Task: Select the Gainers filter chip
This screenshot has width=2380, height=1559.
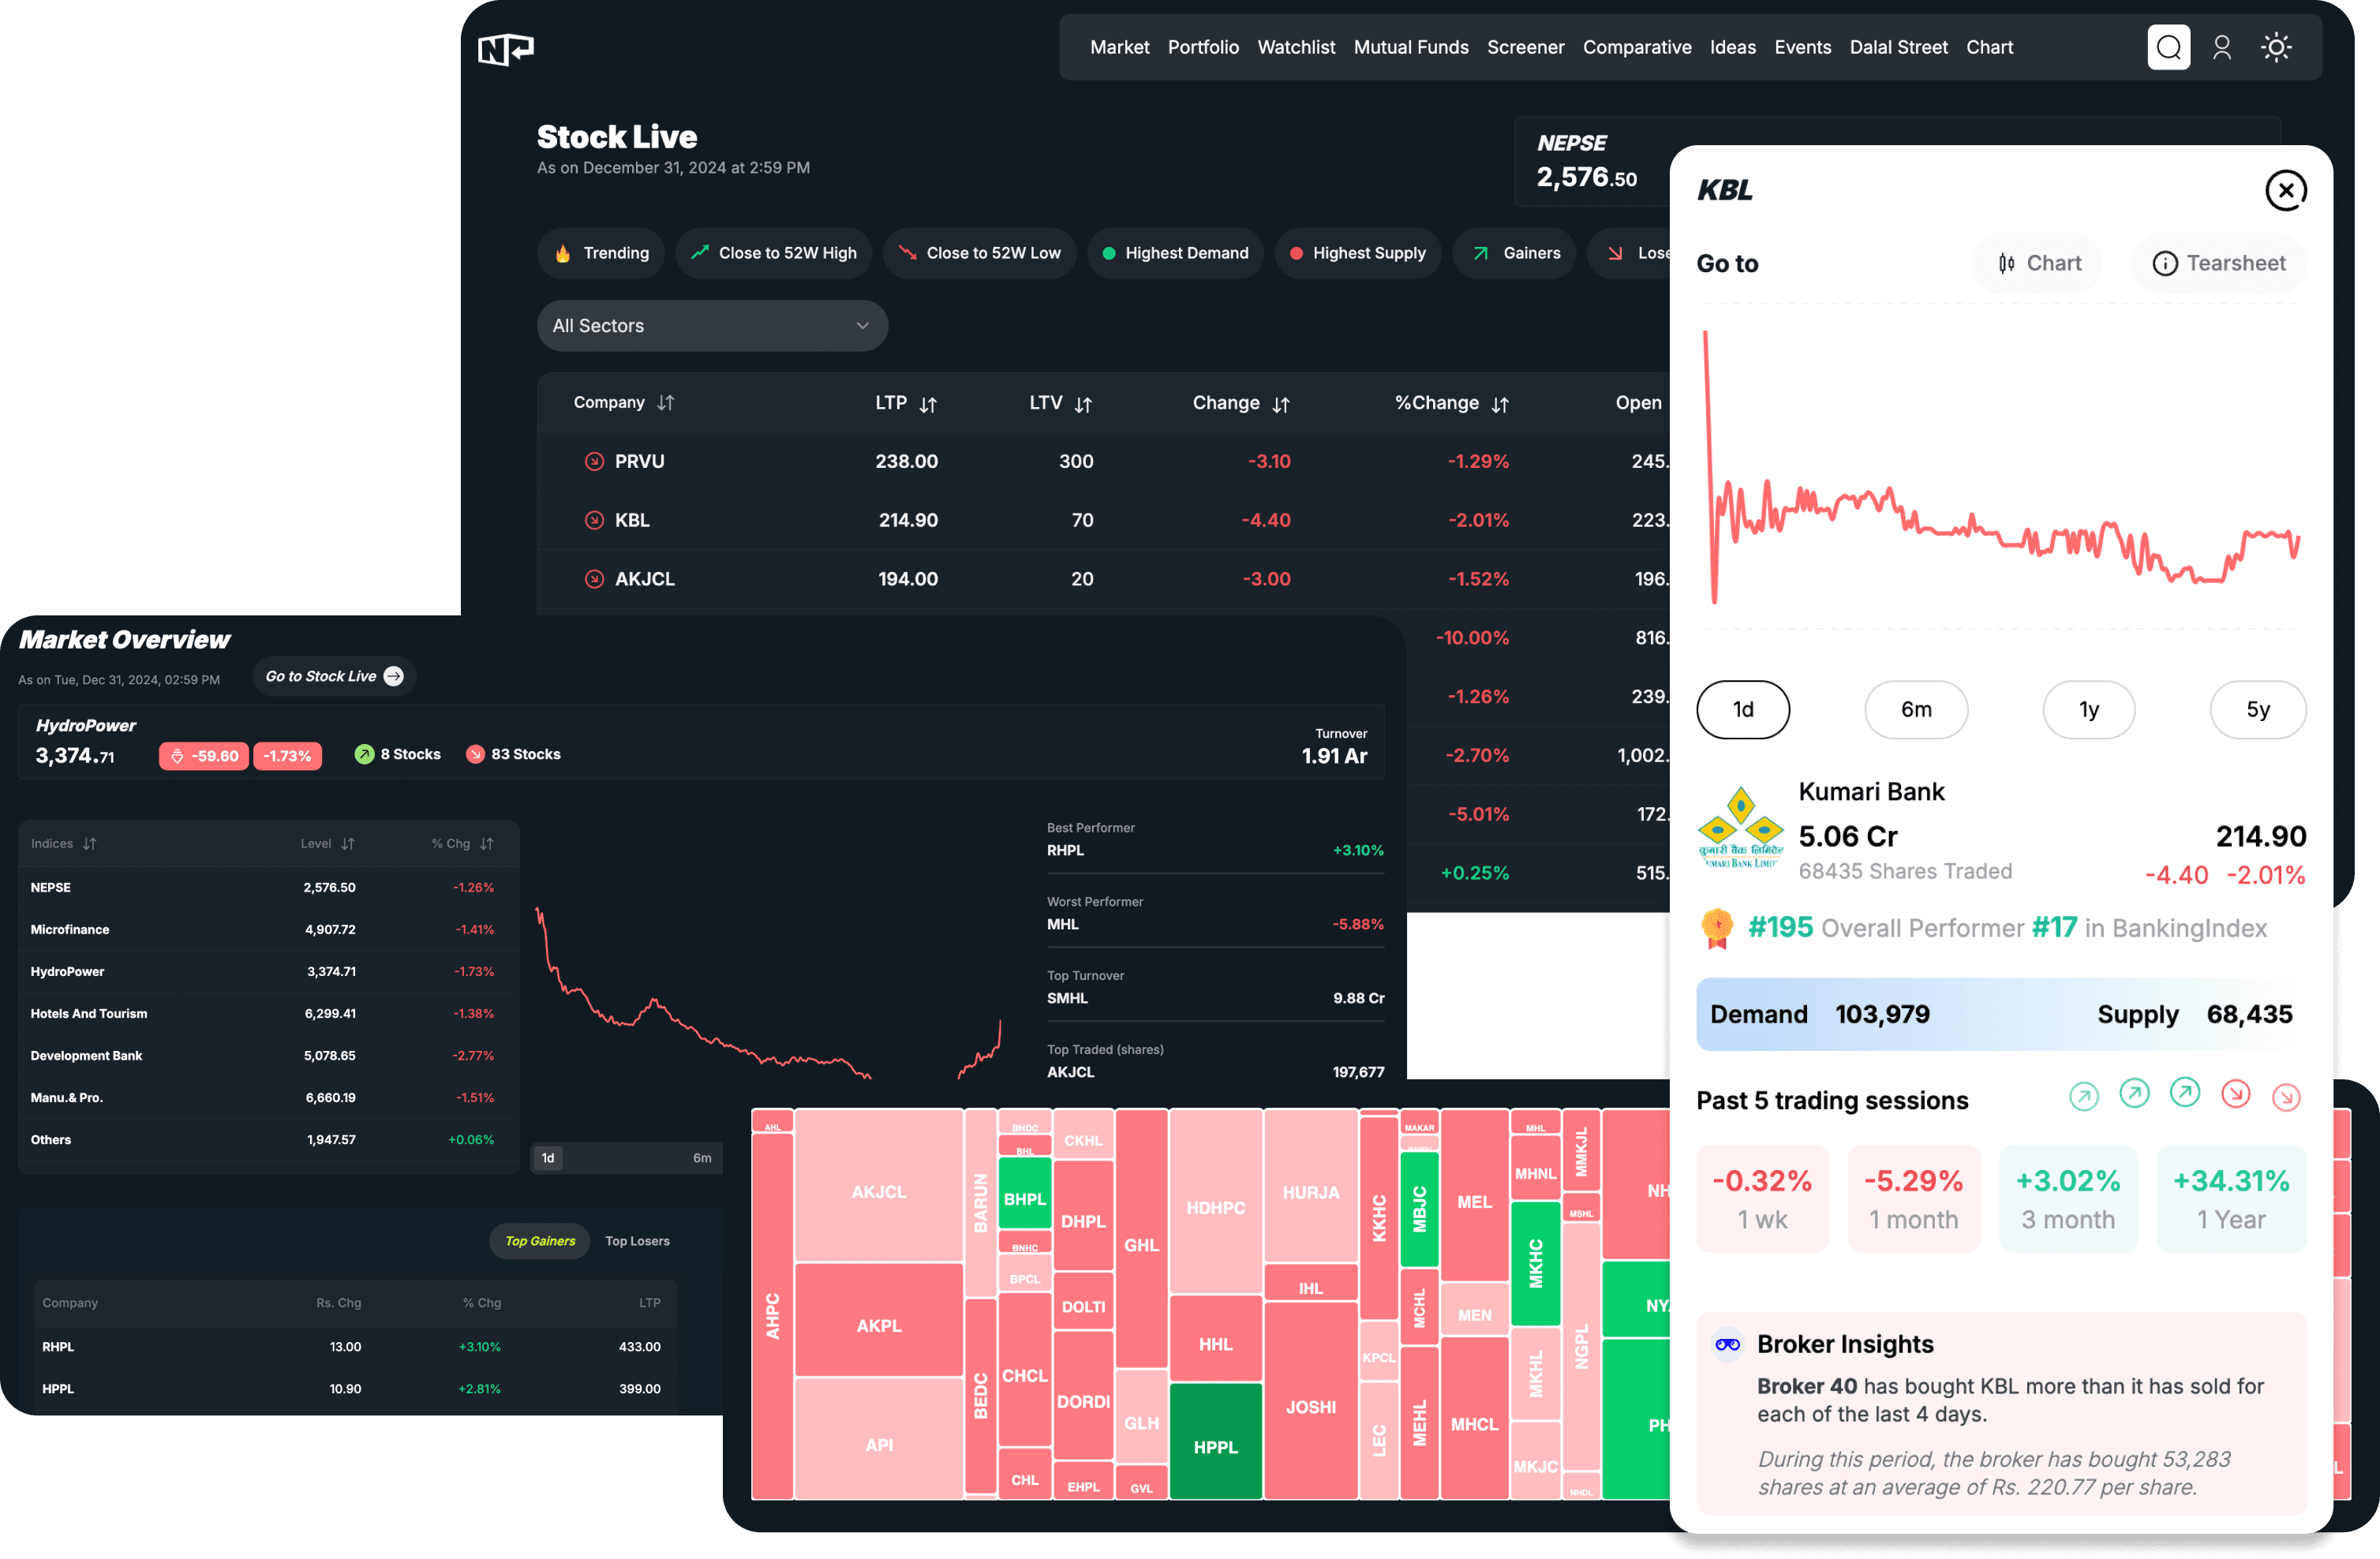Action: pyautogui.click(x=1514, y=253)
